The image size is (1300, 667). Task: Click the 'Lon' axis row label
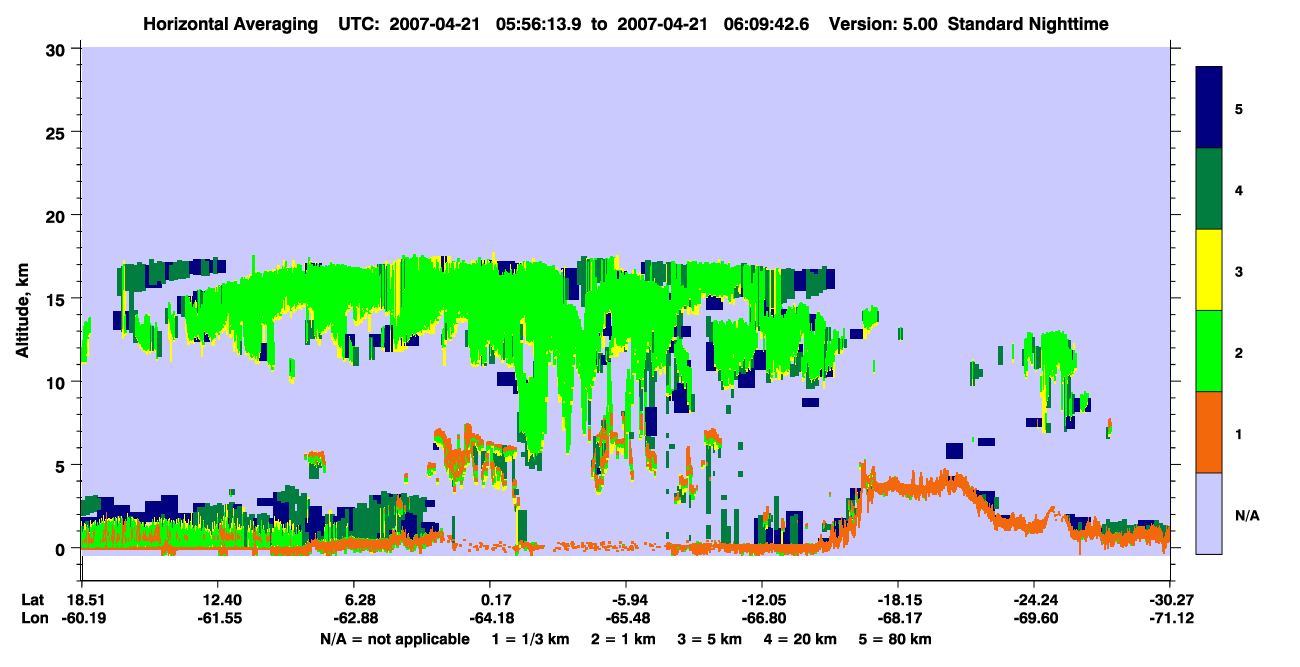click(x=33, y=619)
